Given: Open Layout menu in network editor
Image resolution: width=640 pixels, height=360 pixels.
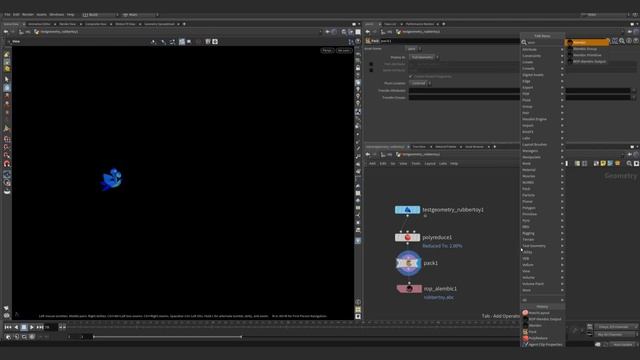Looking at the screenshot, I should (430, 164).
